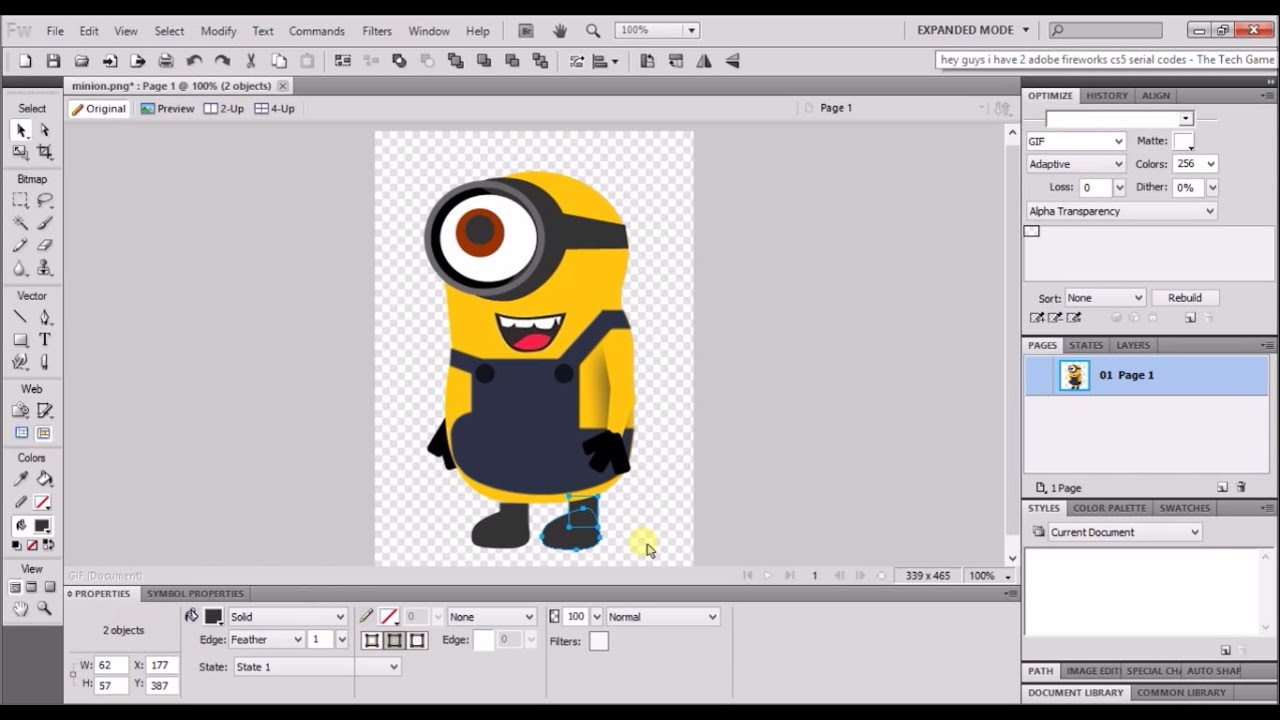
Task: Select the Subselection tool
Action: click(x=44, y=130)
